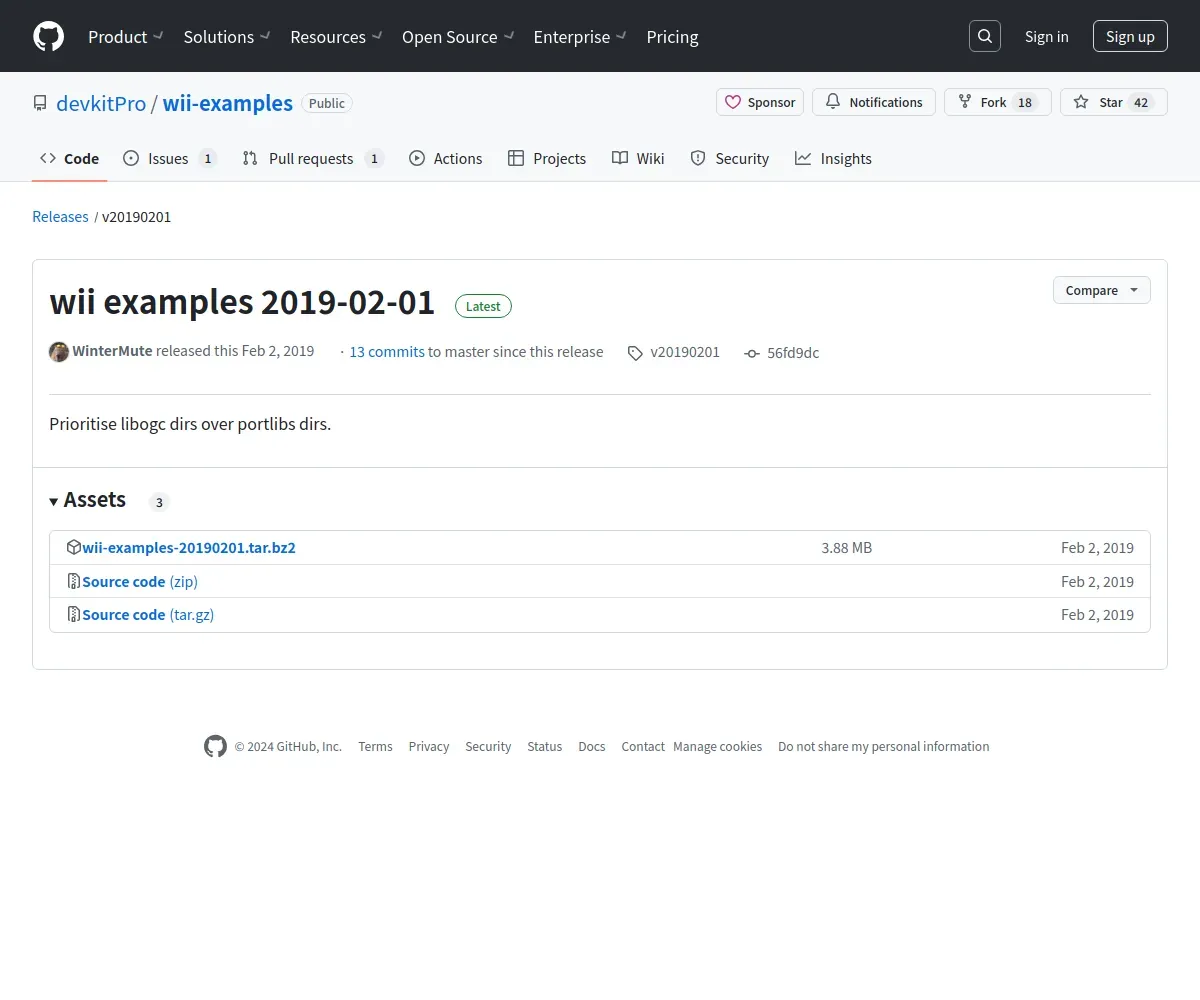Open the footer Contact link
This screenshot has height=1000, width=1200.
point(643,746)
